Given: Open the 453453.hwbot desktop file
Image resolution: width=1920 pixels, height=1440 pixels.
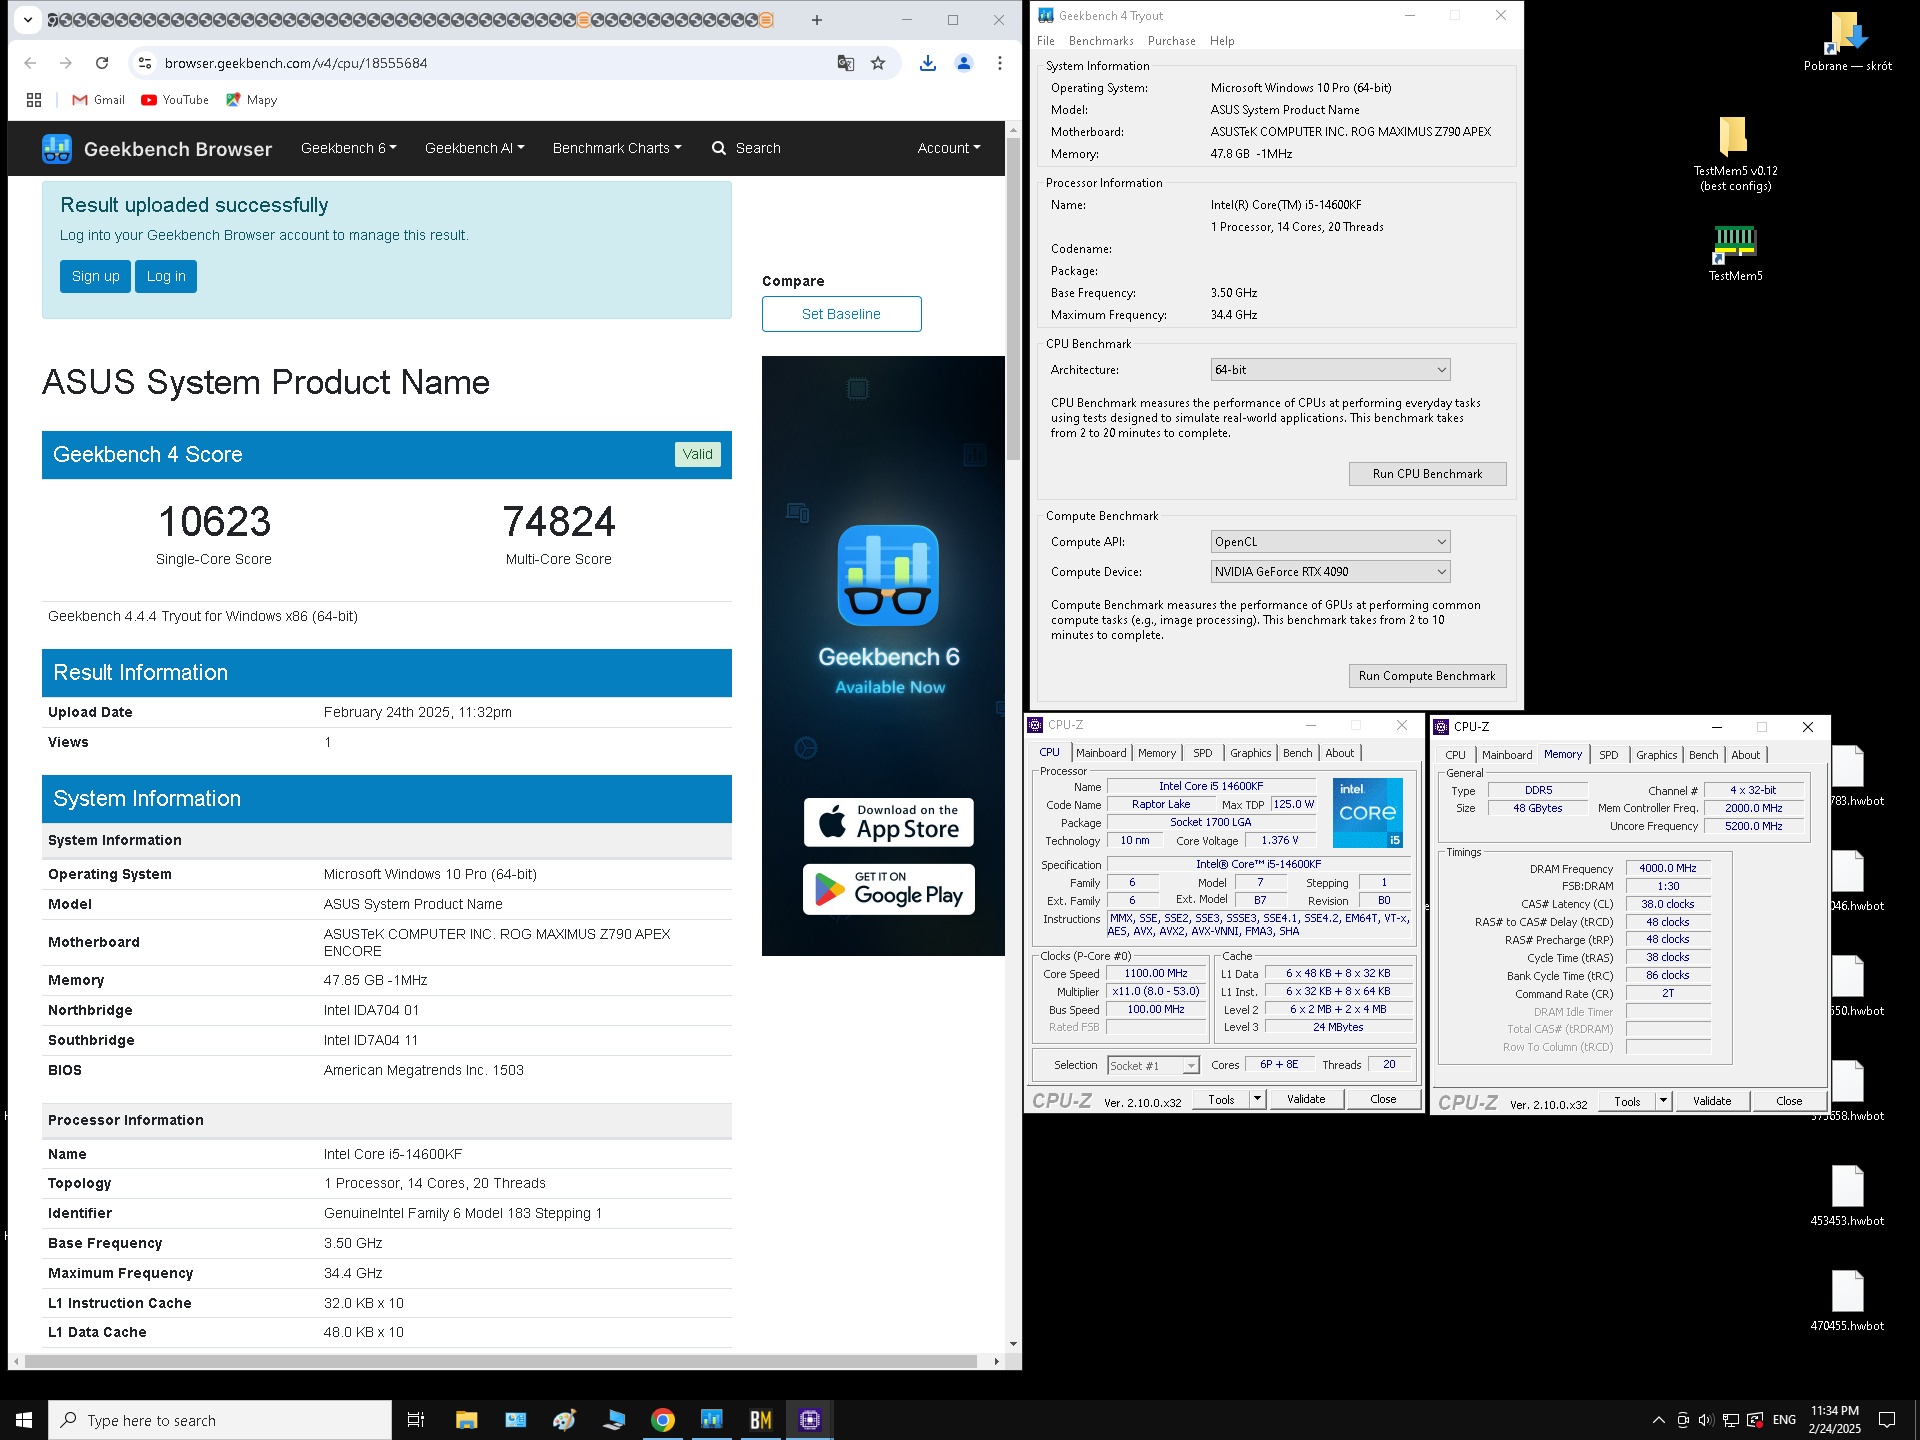Looking at the screenshot, I should click(1847, 1195).
